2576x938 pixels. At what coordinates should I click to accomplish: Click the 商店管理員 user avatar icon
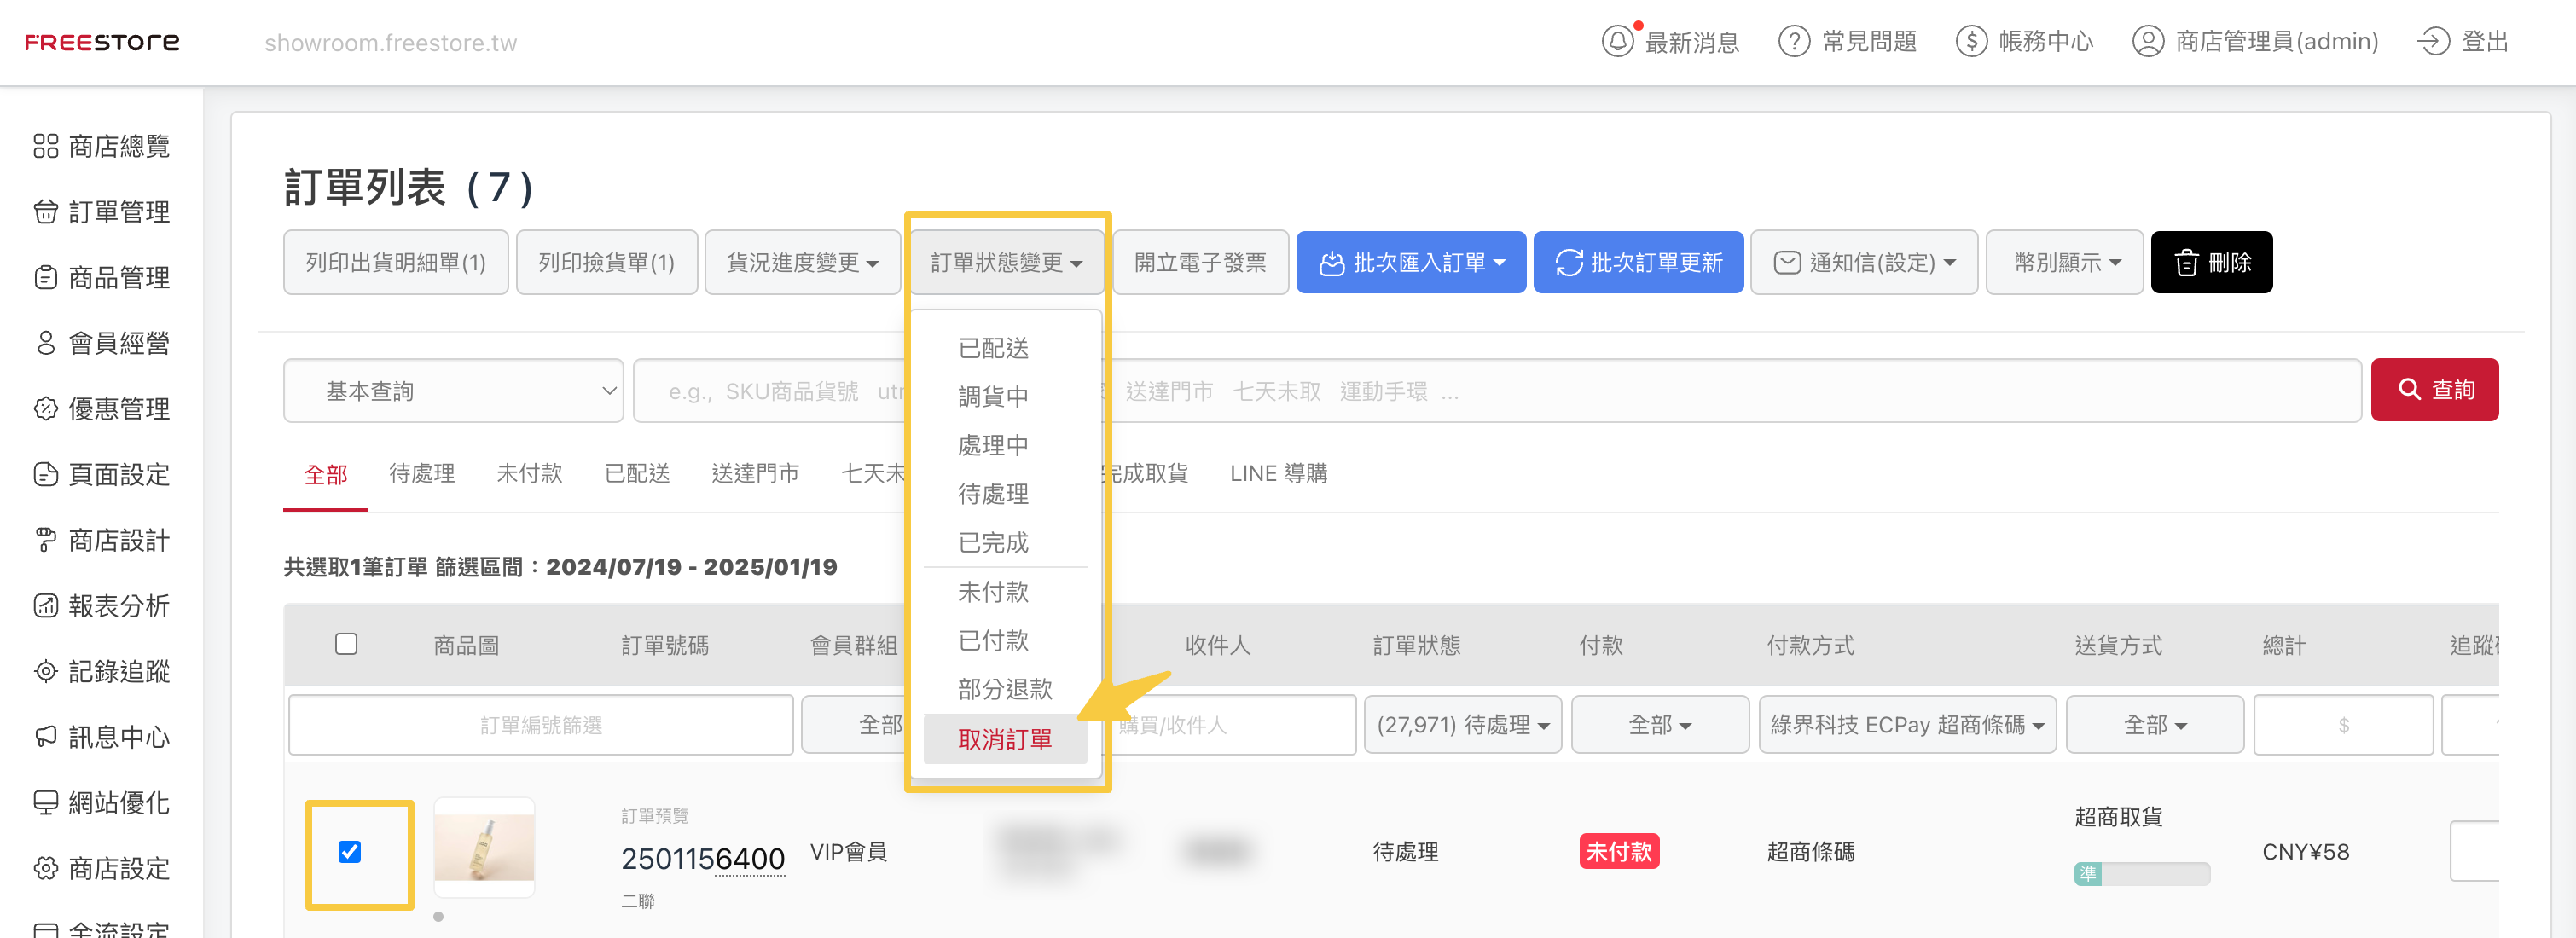2148,41
